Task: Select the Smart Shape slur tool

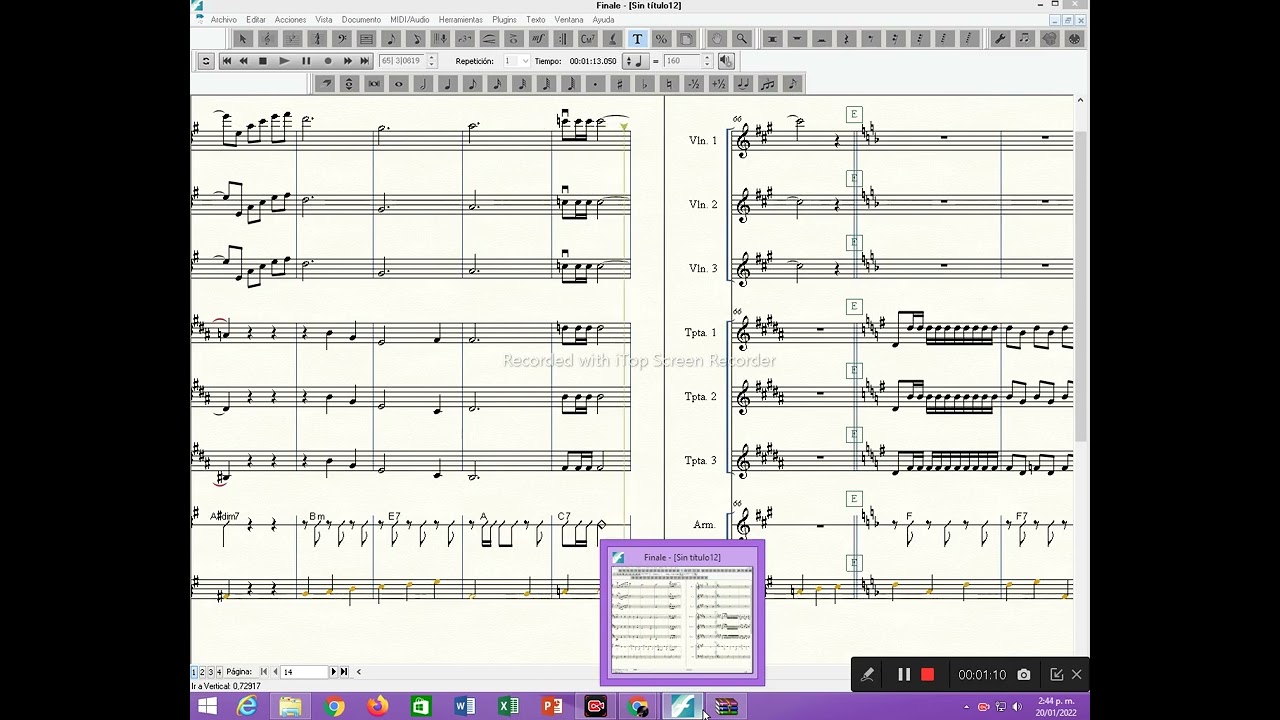Action: coord(489,39)
